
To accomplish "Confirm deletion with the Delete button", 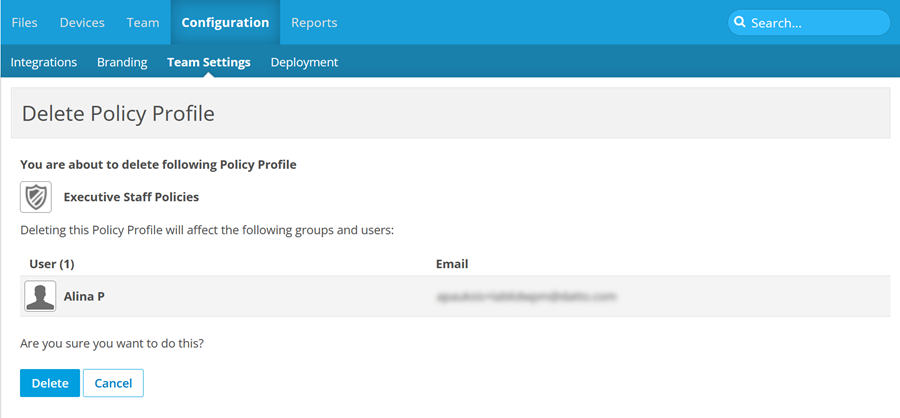I will point(50,383).
